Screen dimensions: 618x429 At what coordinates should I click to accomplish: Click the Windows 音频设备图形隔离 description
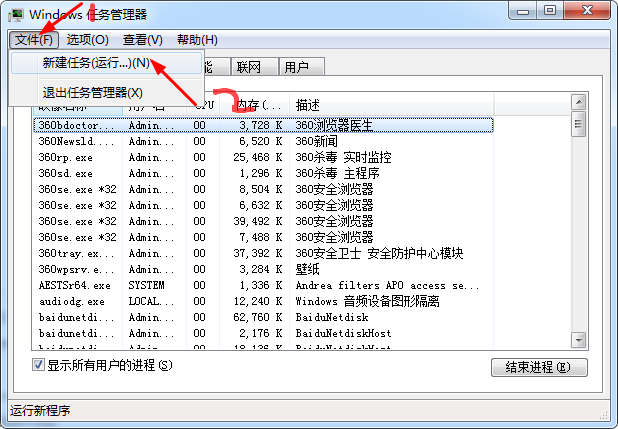pos(367,301)
